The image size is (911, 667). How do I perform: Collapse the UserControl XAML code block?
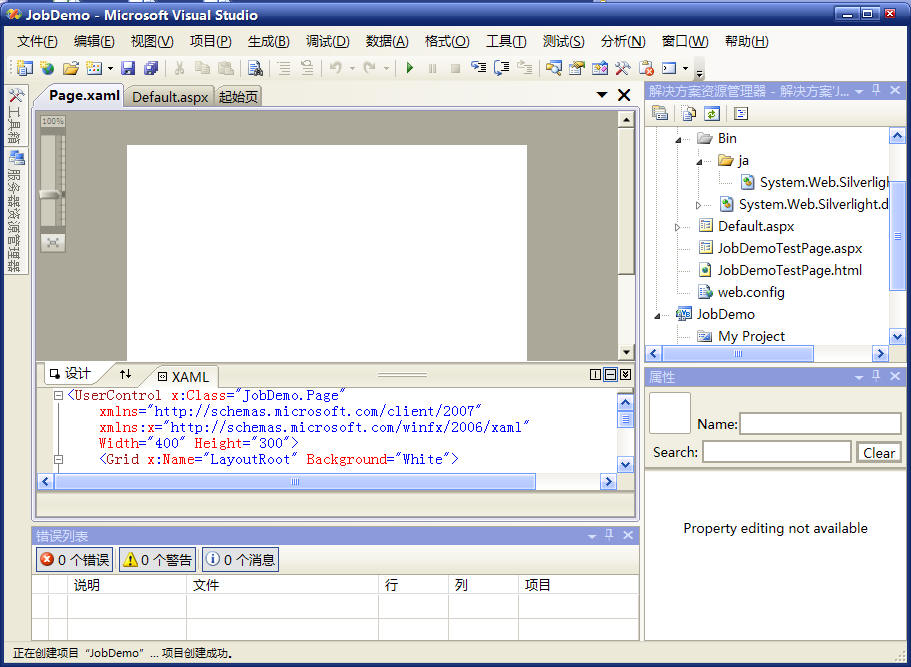58,395
